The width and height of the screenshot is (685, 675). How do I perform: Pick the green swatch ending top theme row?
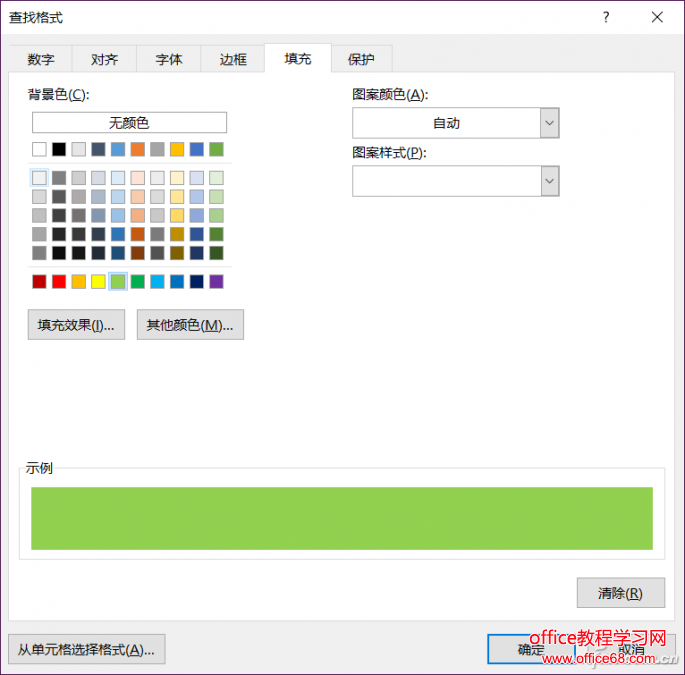216,149
